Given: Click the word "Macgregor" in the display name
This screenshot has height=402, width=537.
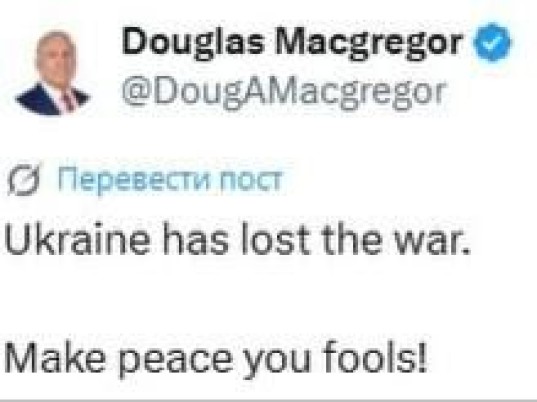Looking at the screenshot, I should [370, 43].
